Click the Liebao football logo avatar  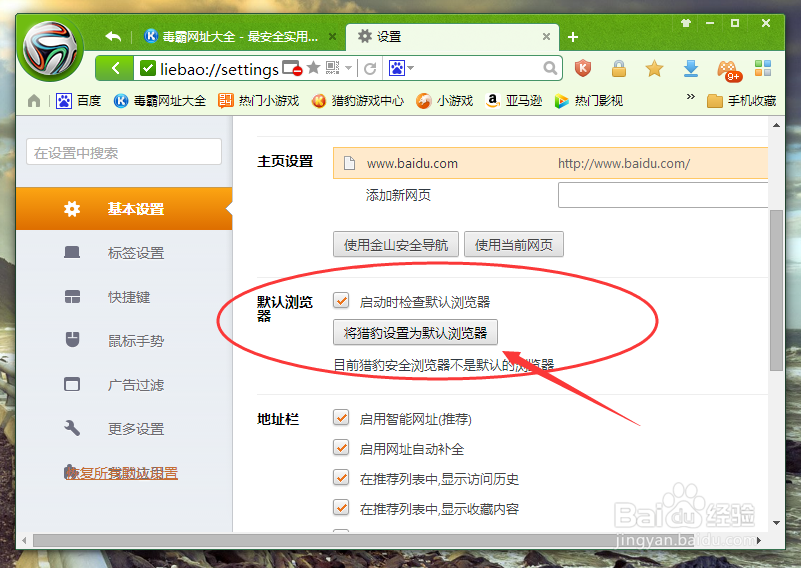click(51, 50)
